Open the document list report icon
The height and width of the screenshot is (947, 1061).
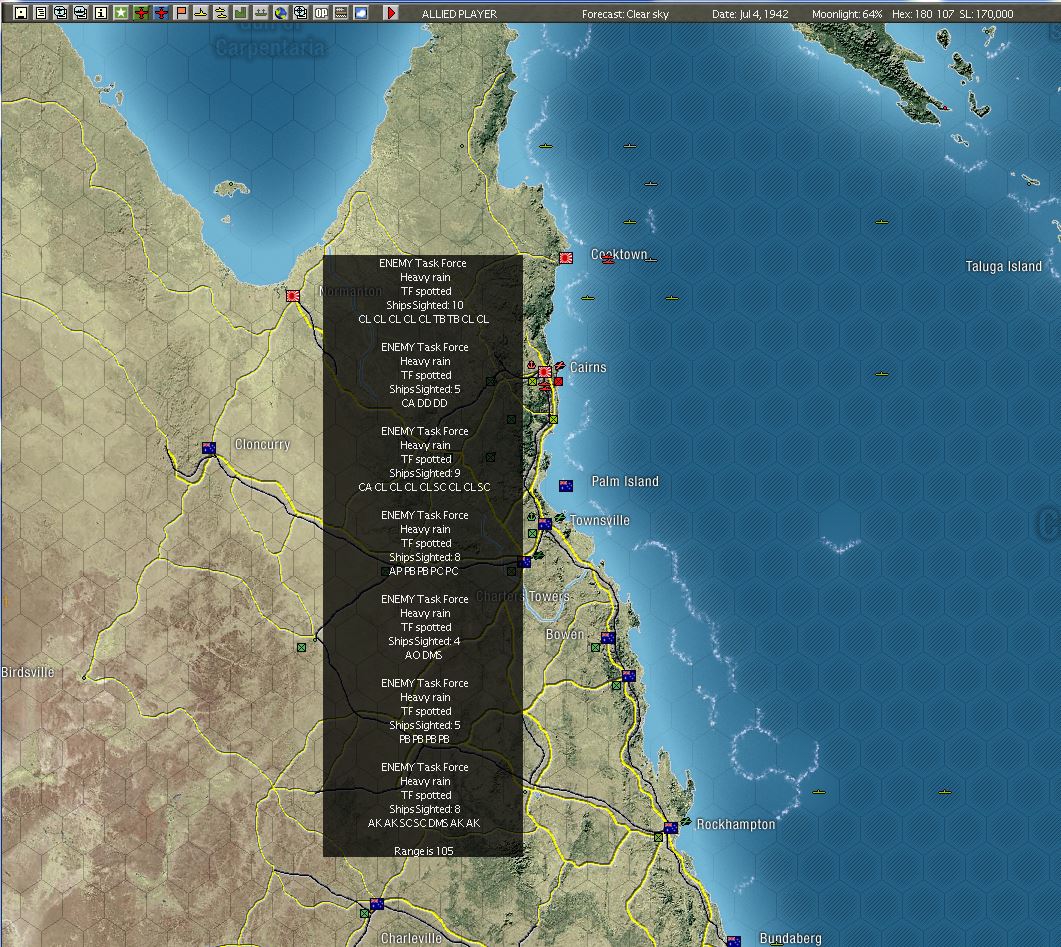pos(41,13)
